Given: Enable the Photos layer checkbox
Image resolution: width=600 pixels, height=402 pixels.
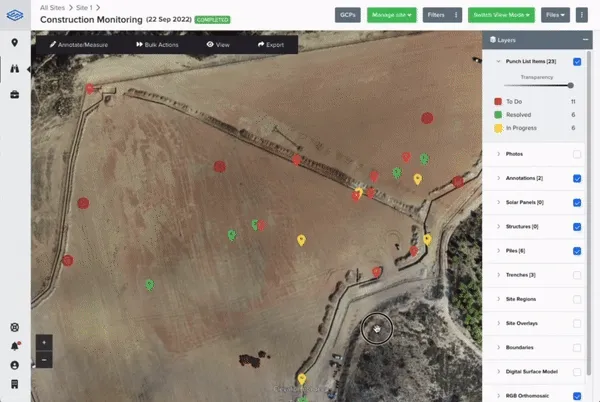Looking at the screenshot, I should pos(577,154).
